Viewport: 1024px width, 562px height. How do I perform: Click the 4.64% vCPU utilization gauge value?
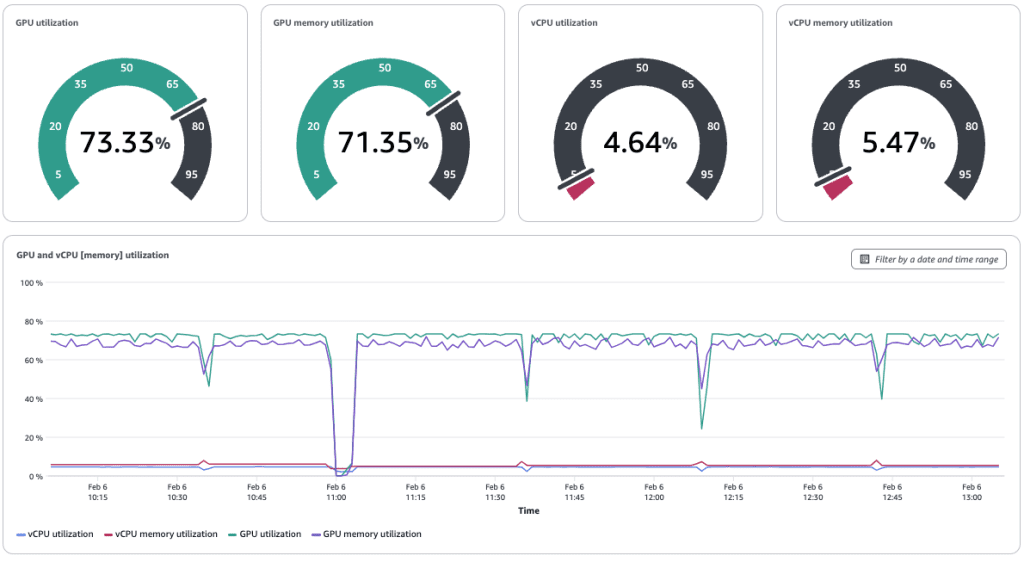tap(640, 143)
